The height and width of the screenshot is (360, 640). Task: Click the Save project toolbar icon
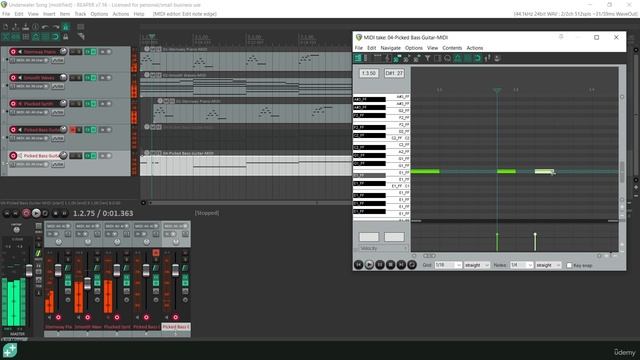click(26, 27)
